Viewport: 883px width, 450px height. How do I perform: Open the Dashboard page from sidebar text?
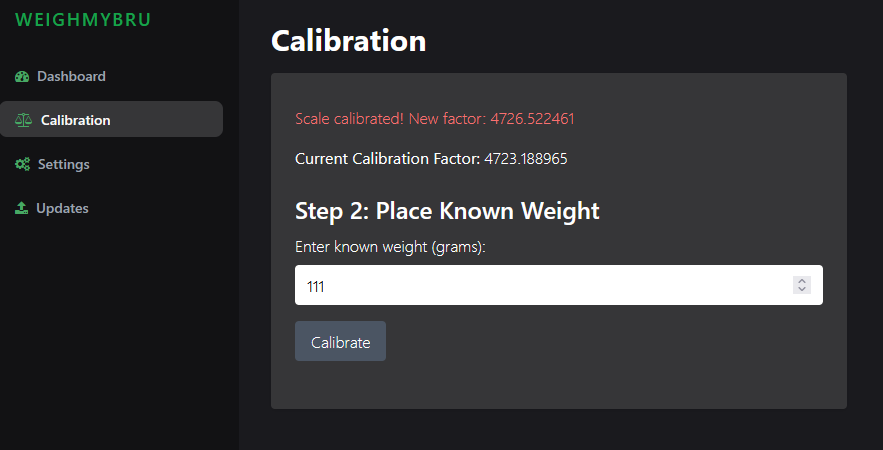(71, 76)
